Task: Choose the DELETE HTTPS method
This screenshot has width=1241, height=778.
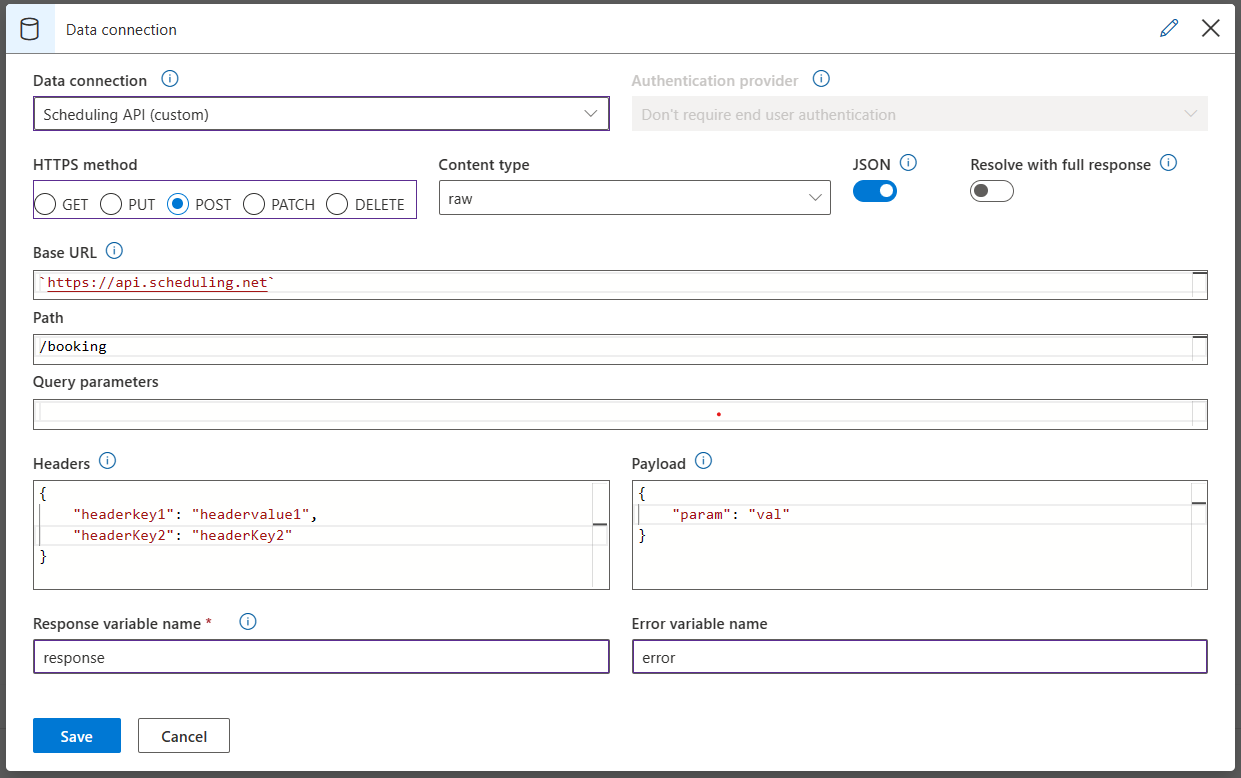Action: click(x=337, y=203)
